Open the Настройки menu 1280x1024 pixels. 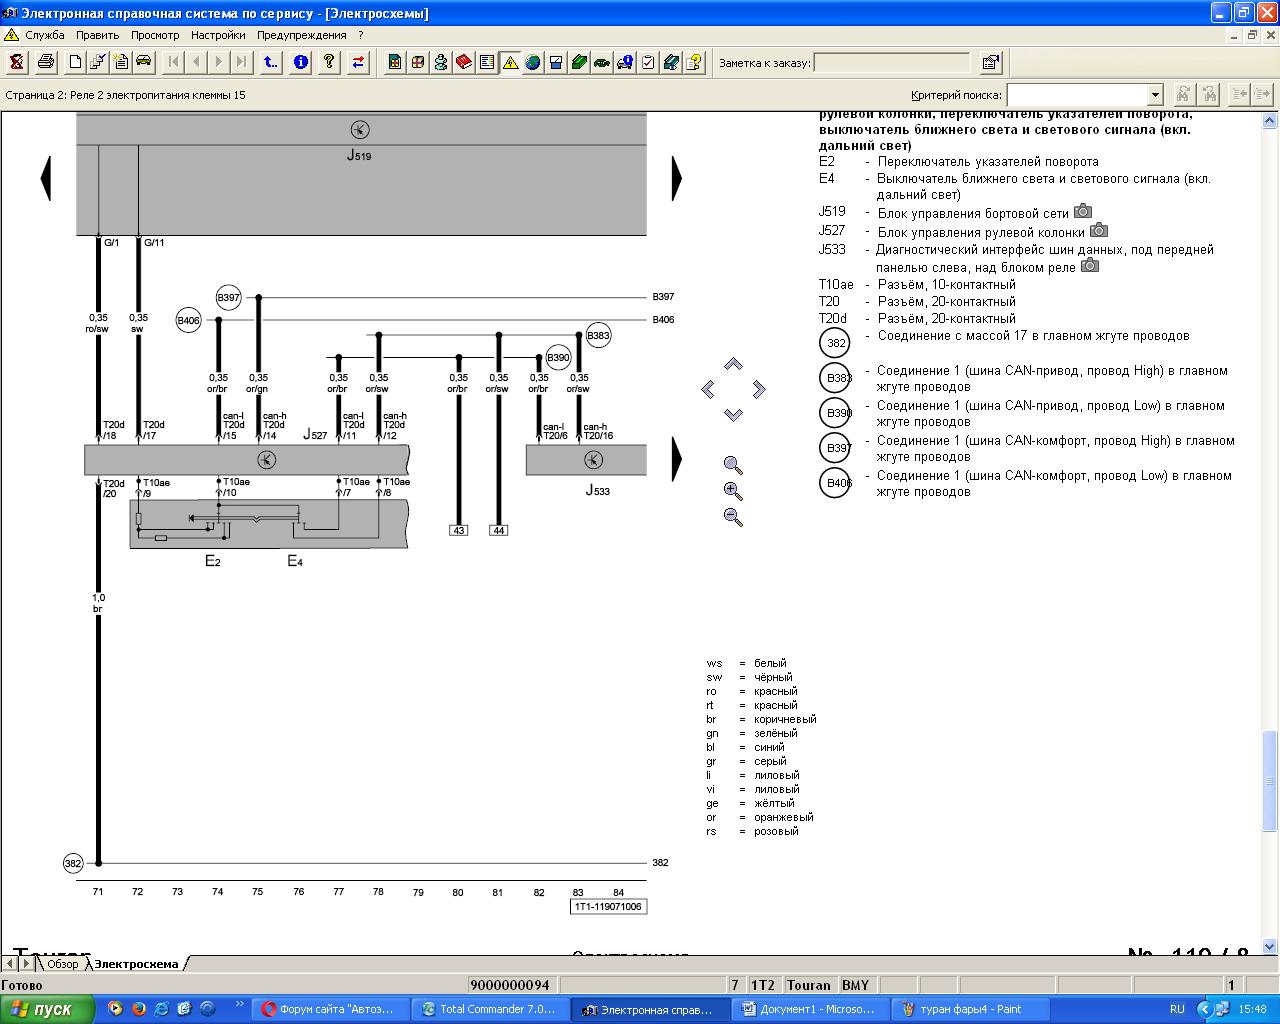coord(218,35)
